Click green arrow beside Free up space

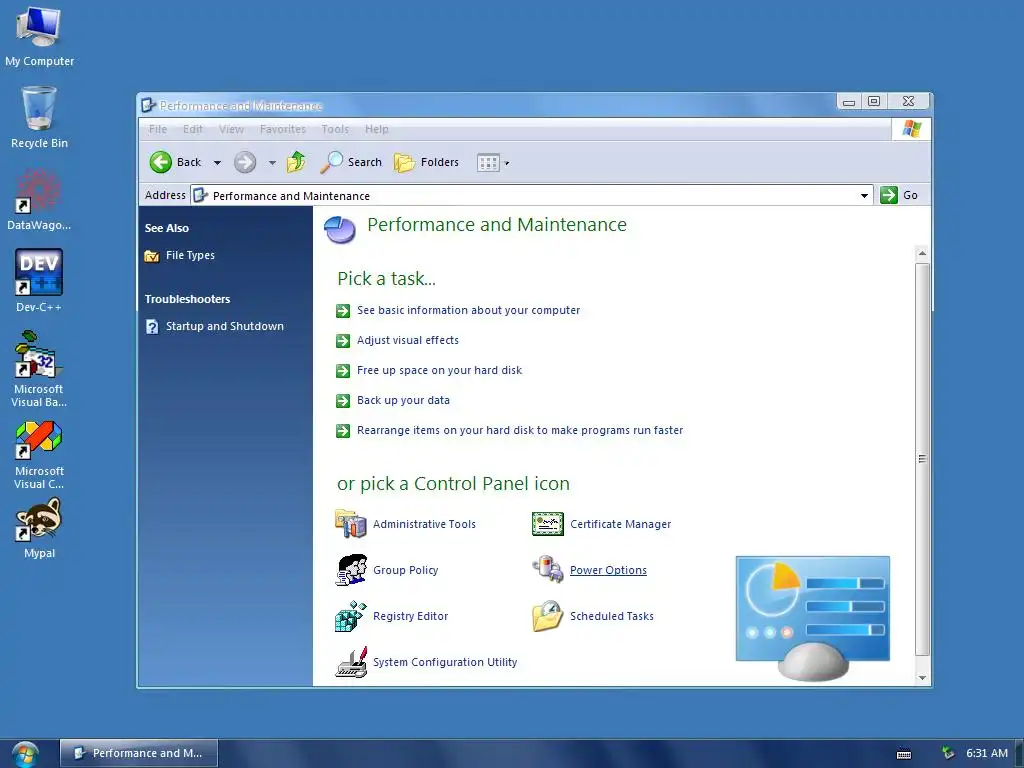point(343,371)
